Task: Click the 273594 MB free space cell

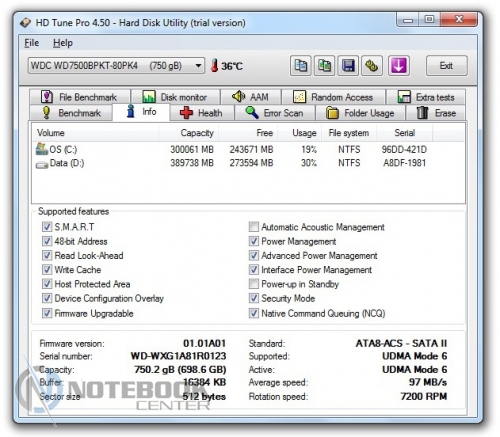Action: tap(251, 163)
